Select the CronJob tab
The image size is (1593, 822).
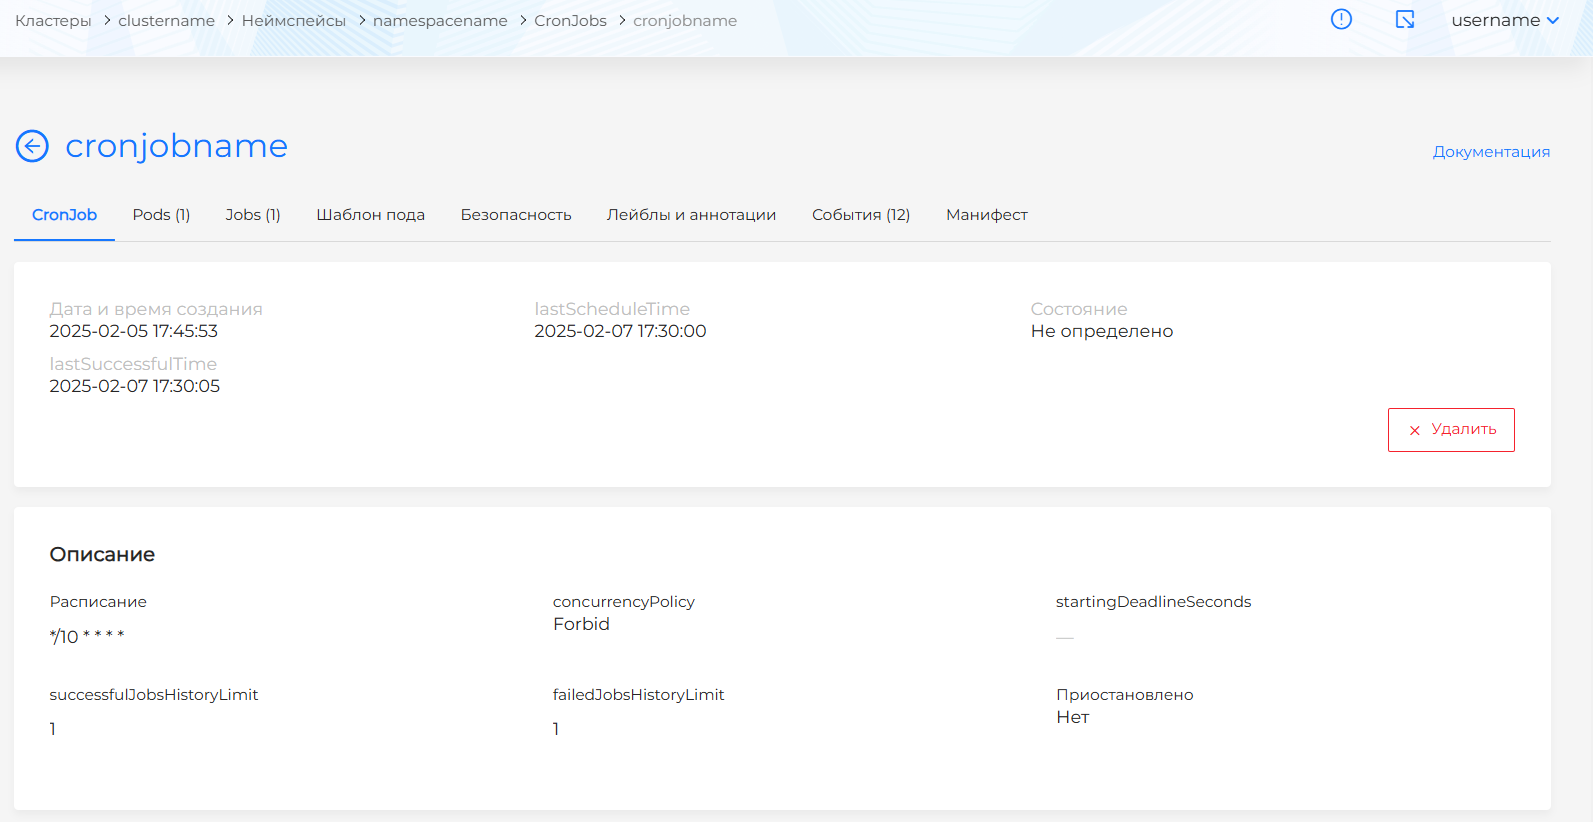point(64,215)
